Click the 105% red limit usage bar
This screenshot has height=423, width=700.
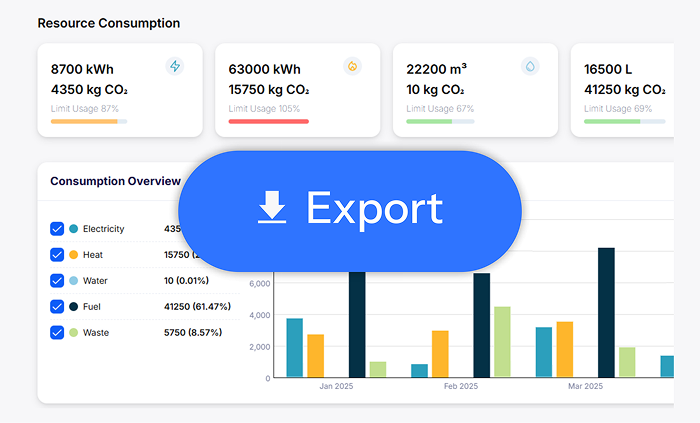[269, 121]
